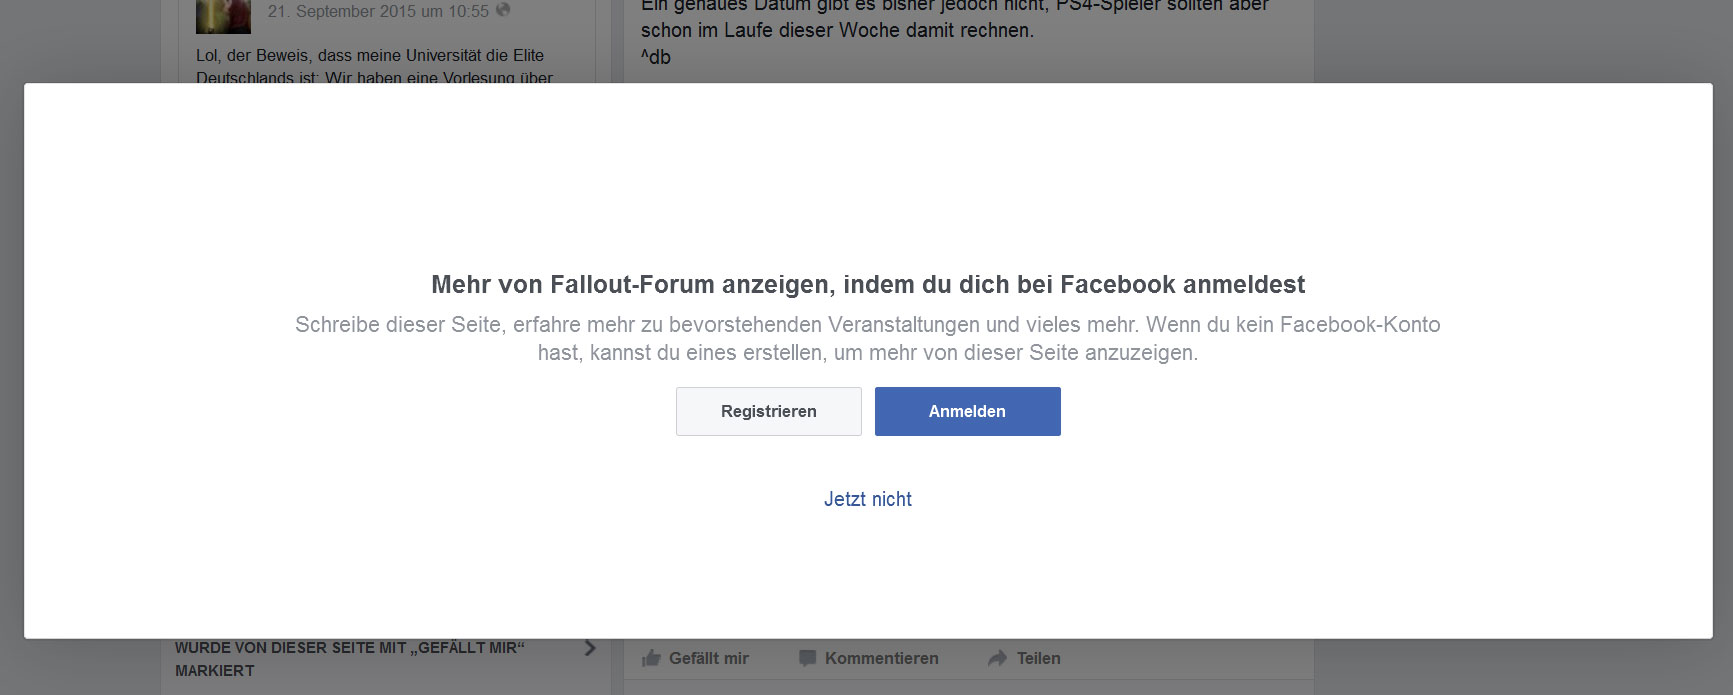This screenshot has width=1733, height=695.
Task: Expand the liked-by-this-page section chevron
Action: click(x=590, y=648)
